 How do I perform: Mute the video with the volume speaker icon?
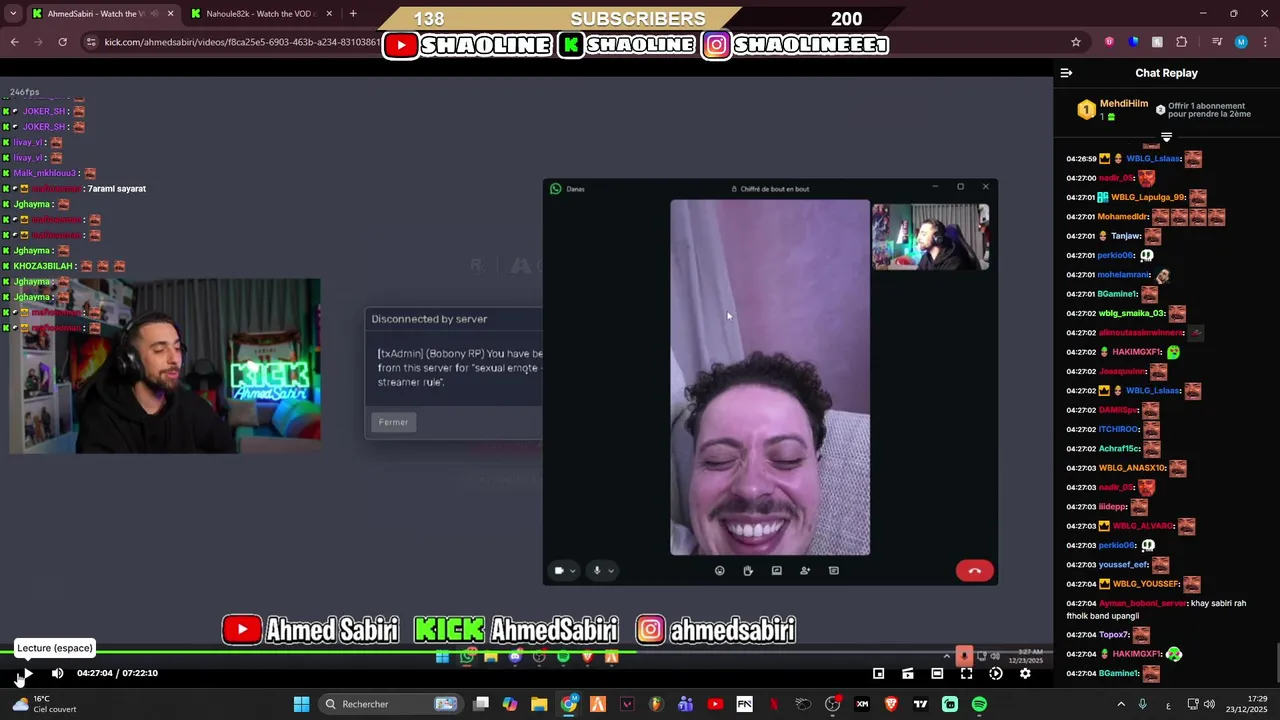(x=57, y=673)
